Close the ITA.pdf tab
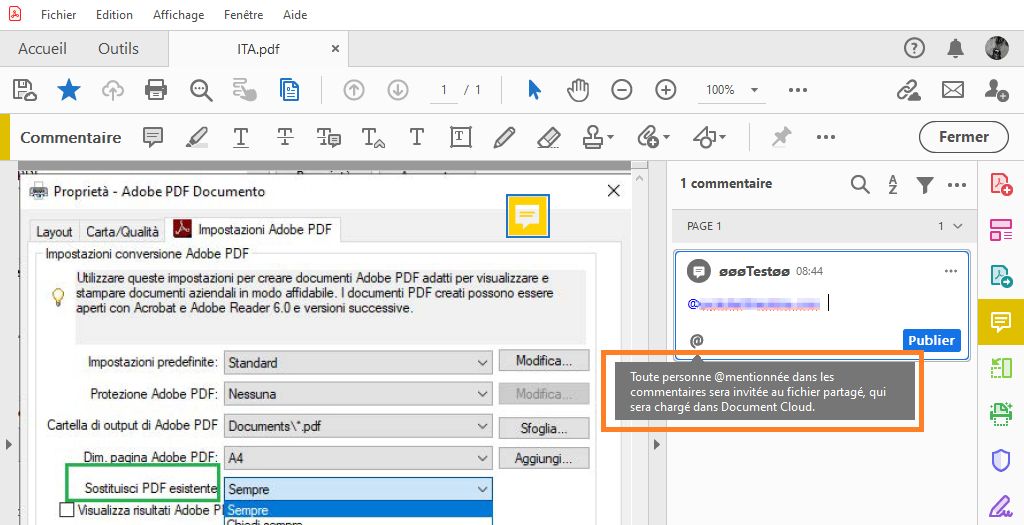The image size is (1024, 525). [336, 48]
